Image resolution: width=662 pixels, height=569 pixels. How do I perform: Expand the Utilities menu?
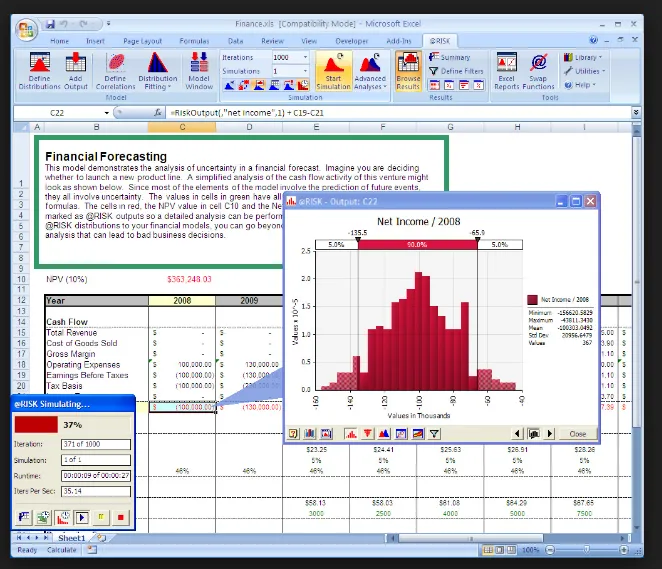click(x=585, y=71)
